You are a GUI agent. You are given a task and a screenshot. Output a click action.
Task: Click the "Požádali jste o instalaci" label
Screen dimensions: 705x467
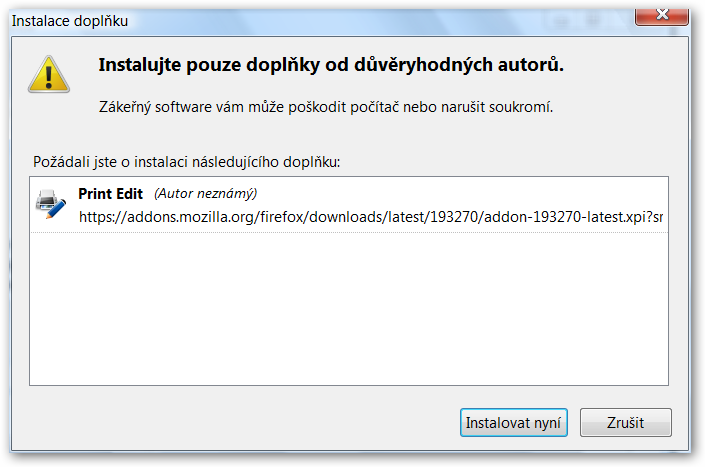click(187, 162)
